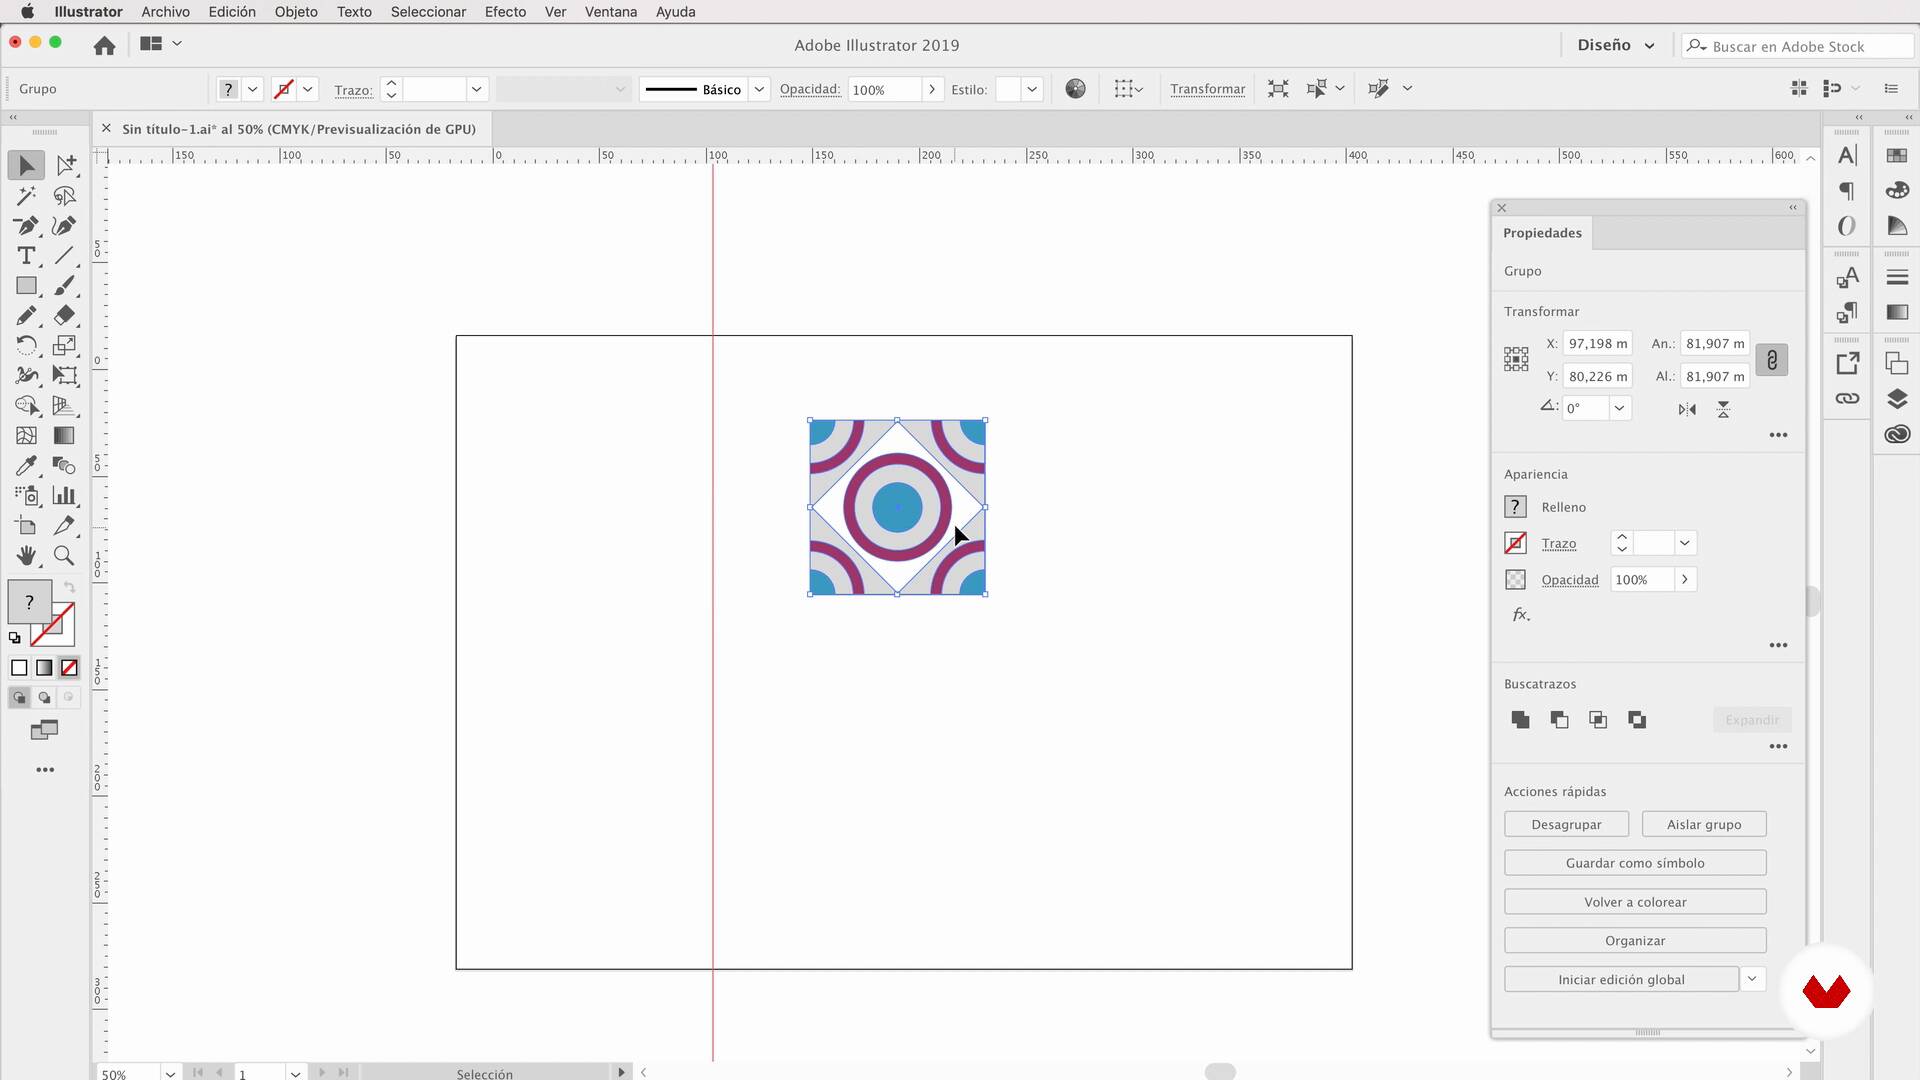Screen dimensions: 1920x1080
Task: Select the Pencil tool
Action: coord(27,316)
